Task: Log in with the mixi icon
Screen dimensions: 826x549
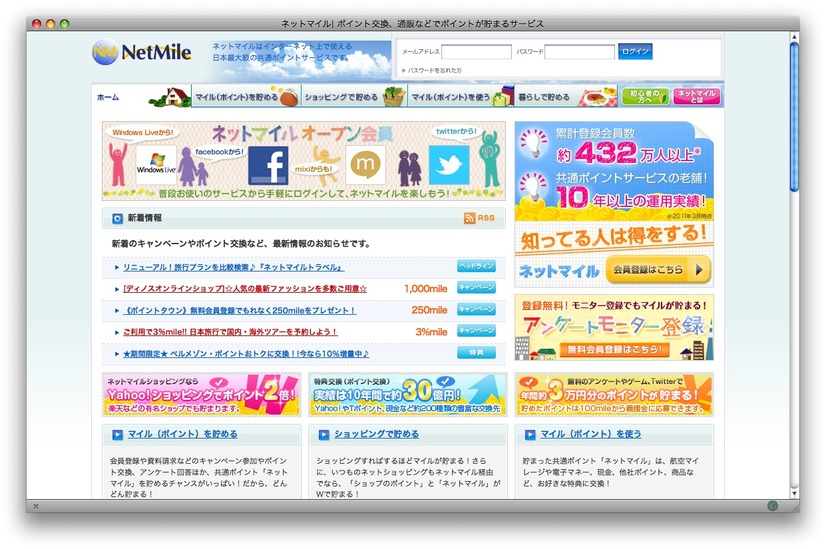Action: [366, 165]
